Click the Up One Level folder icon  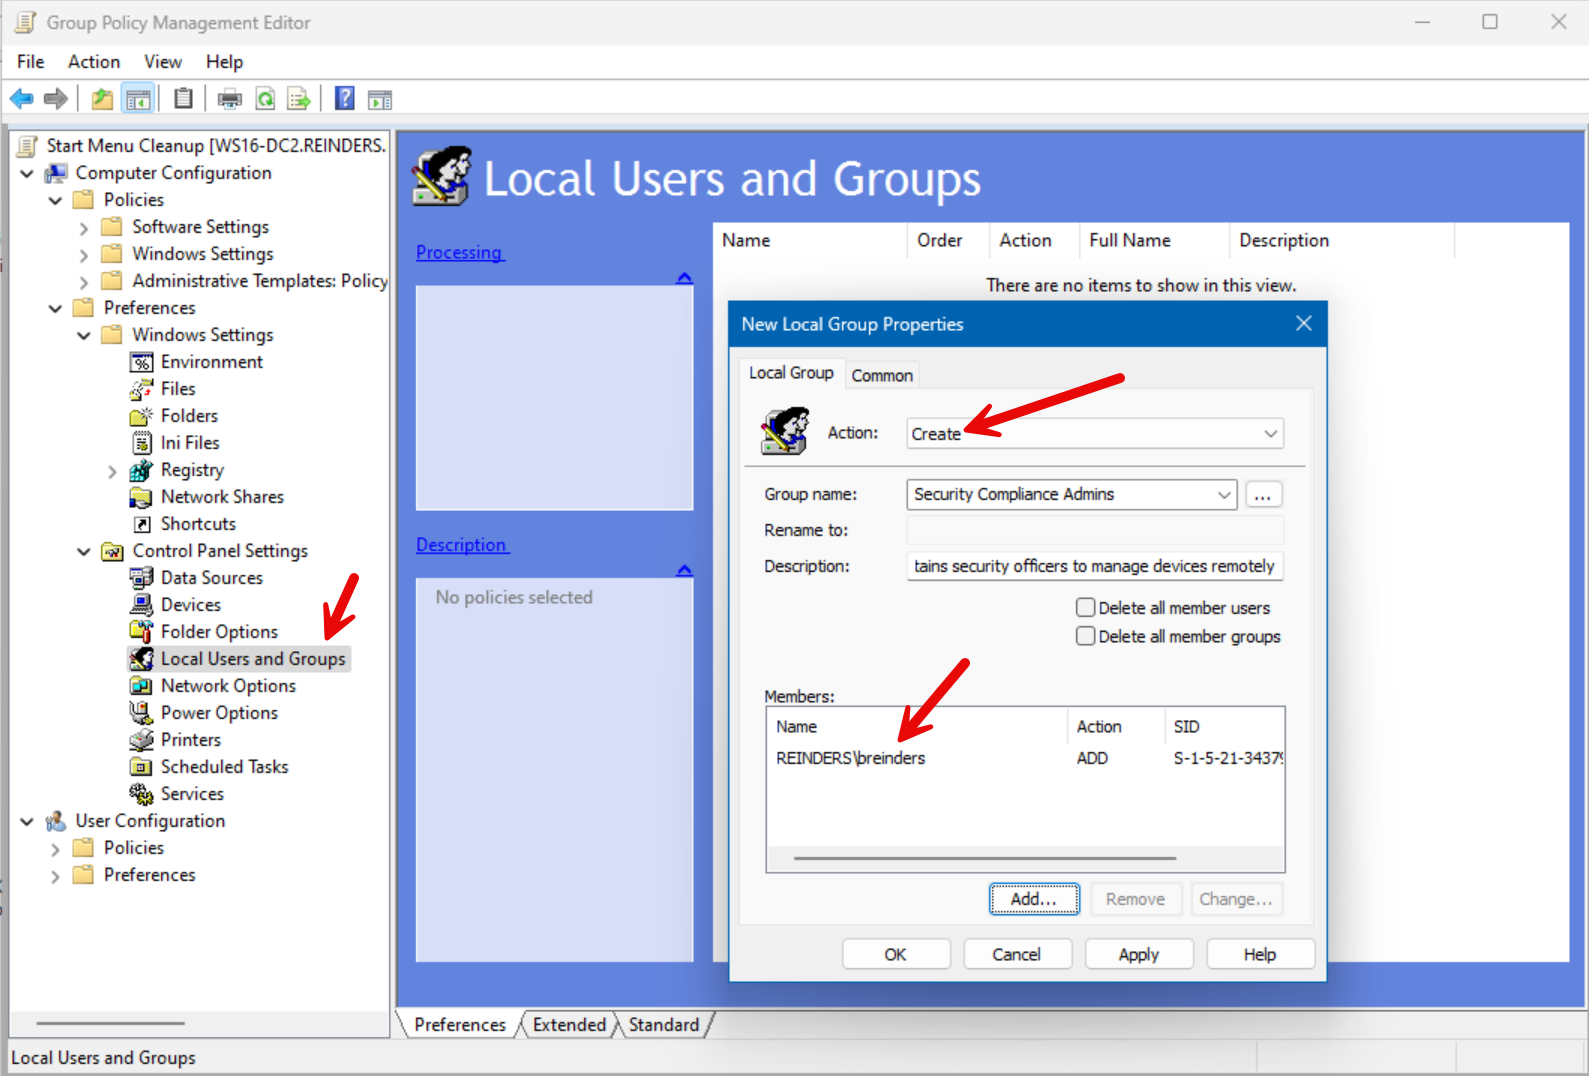pos(102,99)
